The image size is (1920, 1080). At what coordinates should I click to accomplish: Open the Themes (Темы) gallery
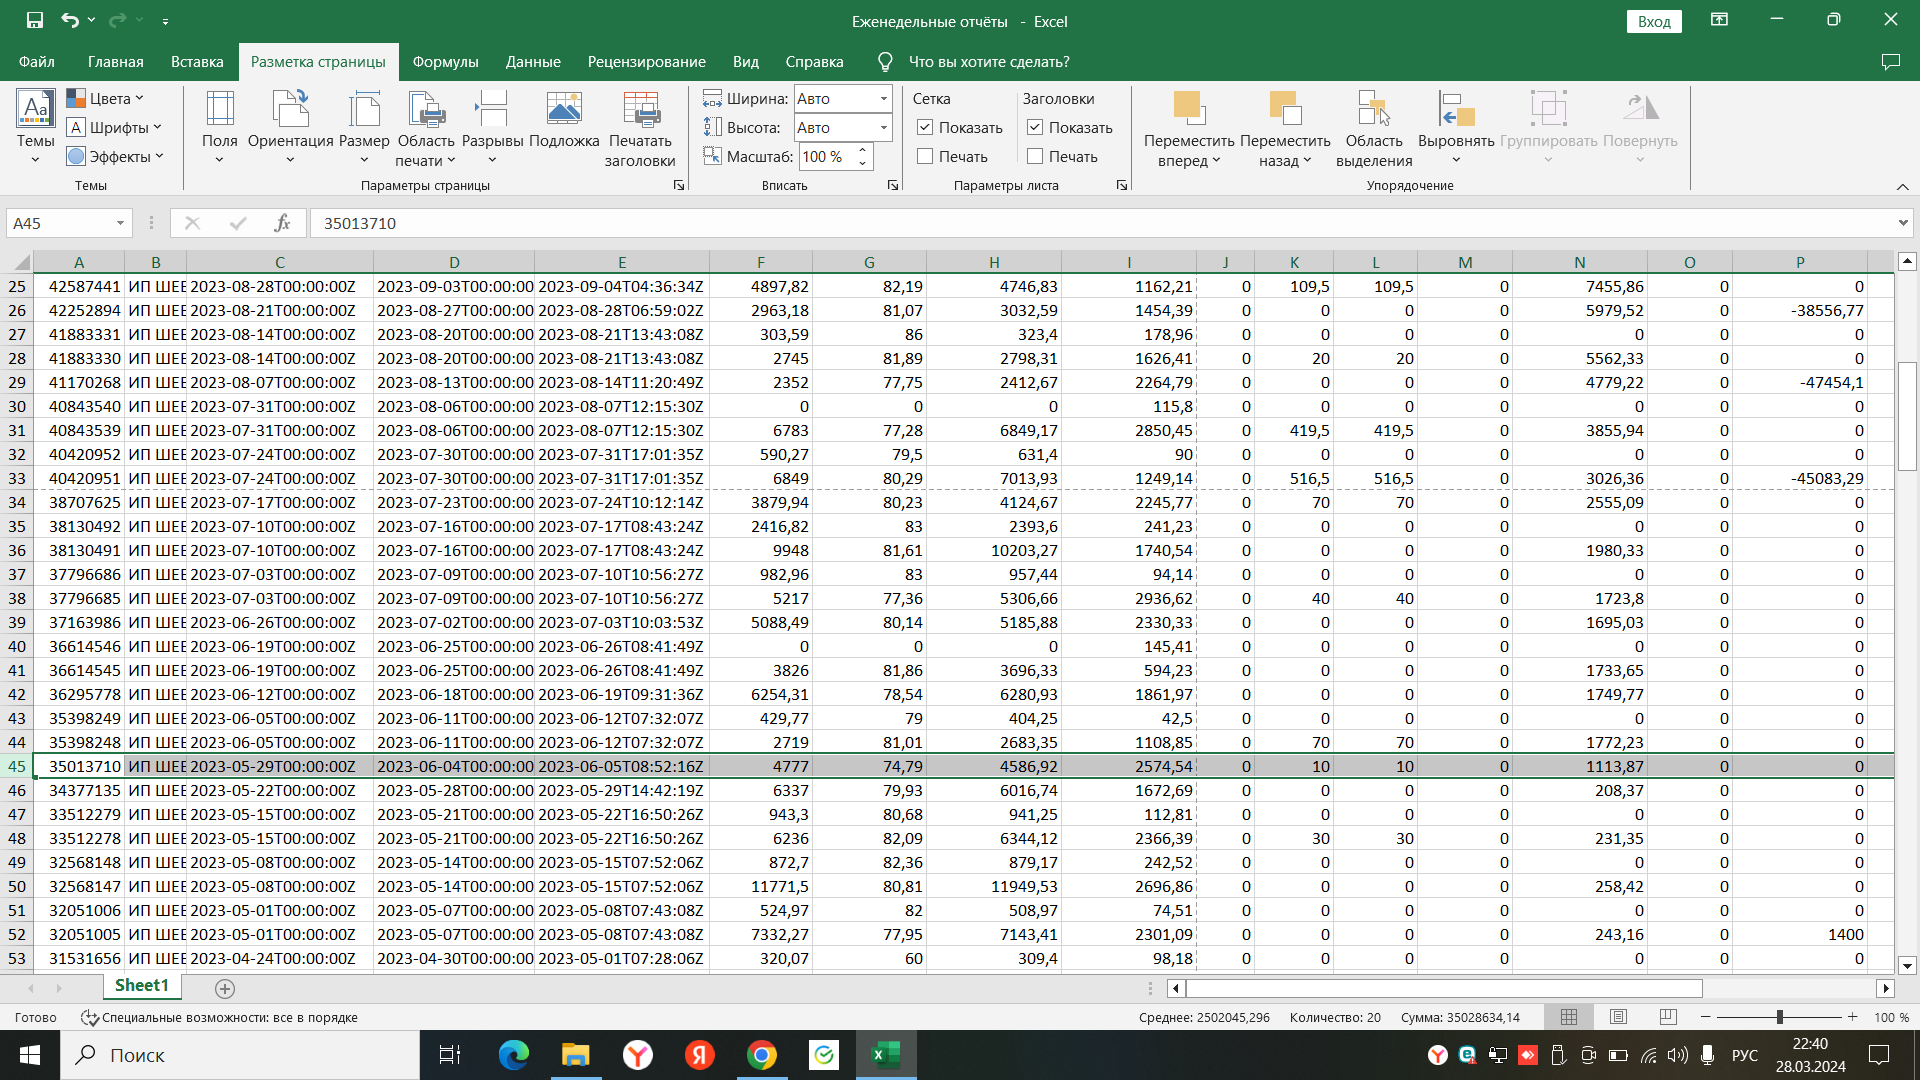35,127
